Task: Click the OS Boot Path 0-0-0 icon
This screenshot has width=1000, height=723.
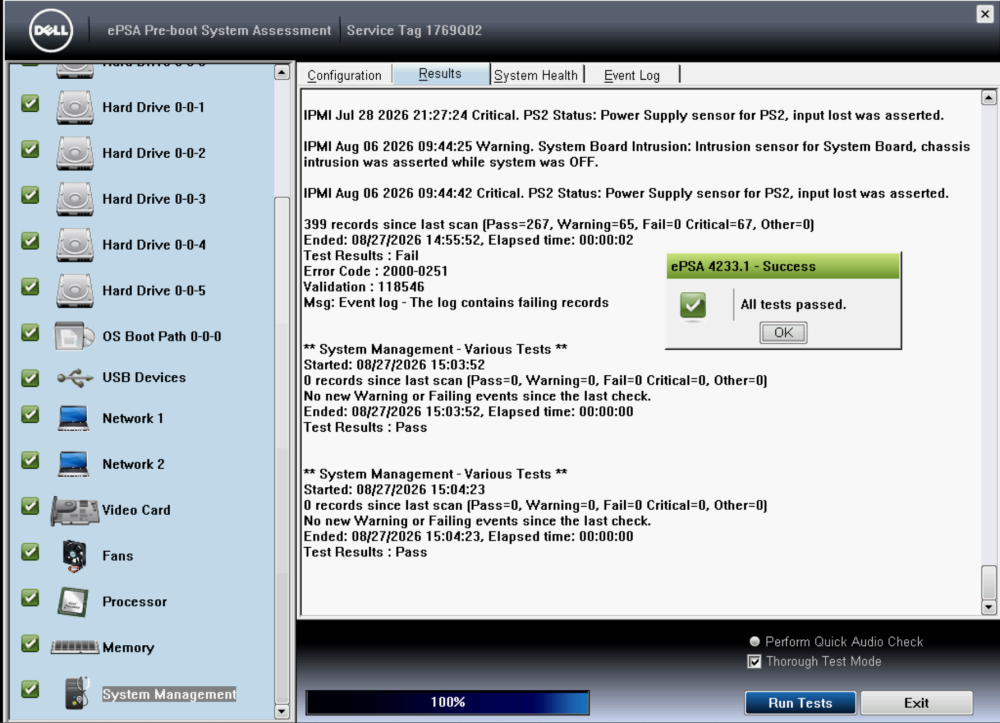Action: (74, 336)
